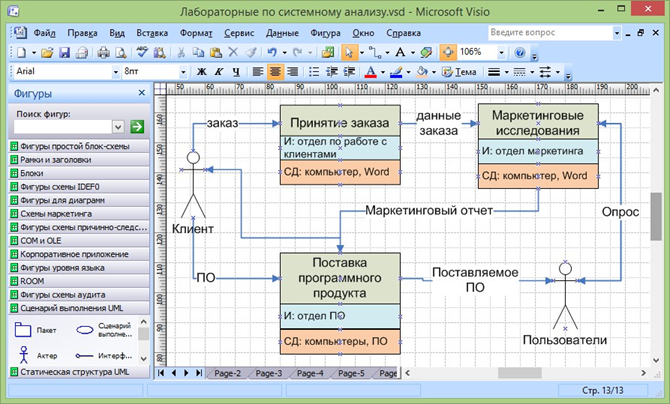Open the Вставка menu
The height and width of the screenshot is (404, 670).
pos(152,33)
